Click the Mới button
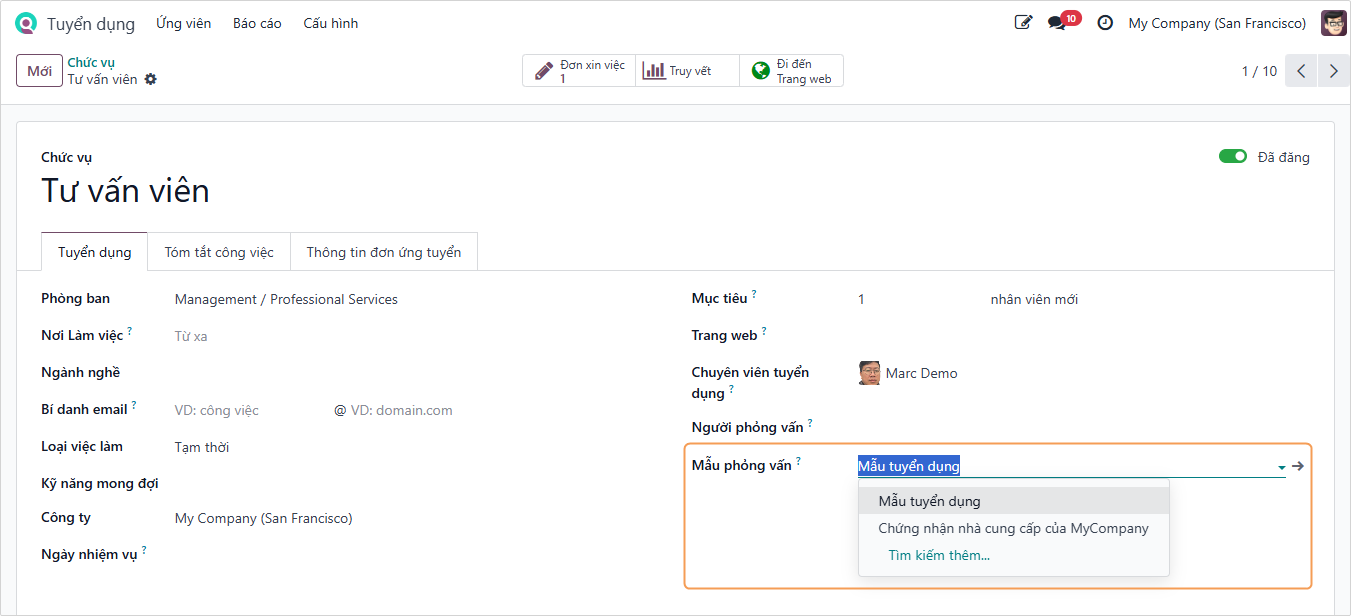The height and width of the screenshot is (616, 1351). click(x=39, y=71)
